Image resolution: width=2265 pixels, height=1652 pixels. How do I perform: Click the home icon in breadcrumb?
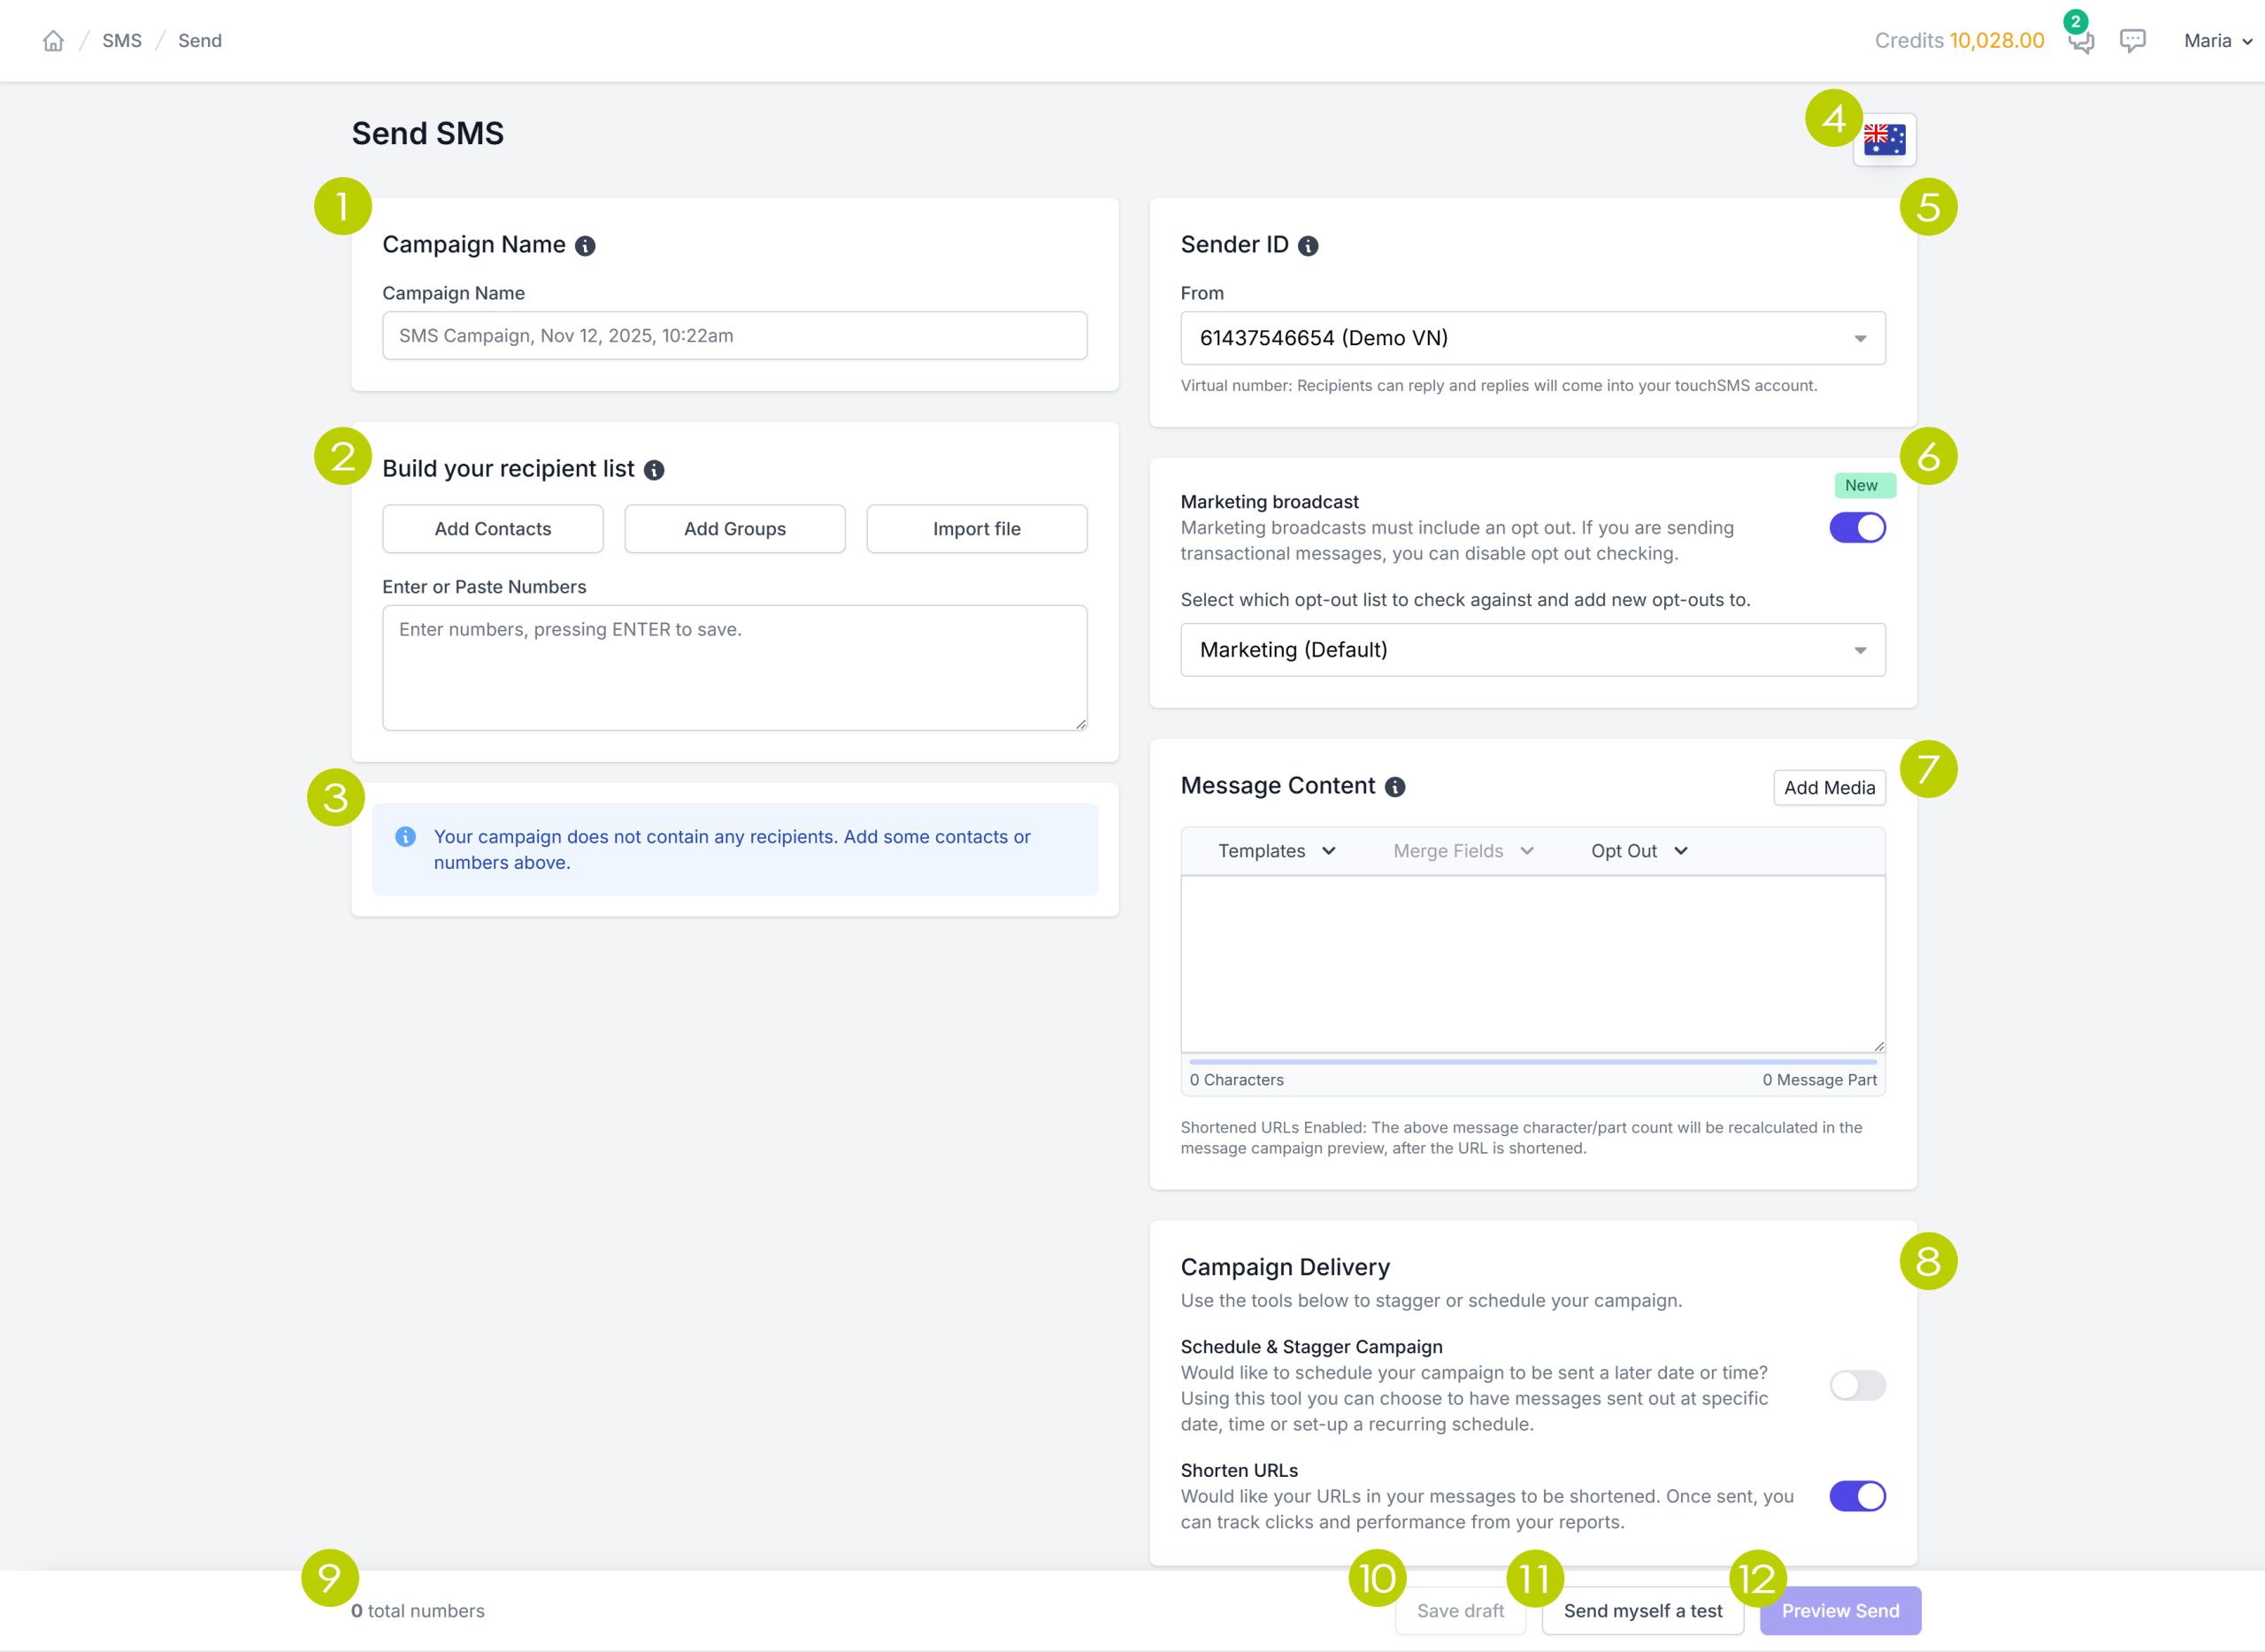pos(53,41)
